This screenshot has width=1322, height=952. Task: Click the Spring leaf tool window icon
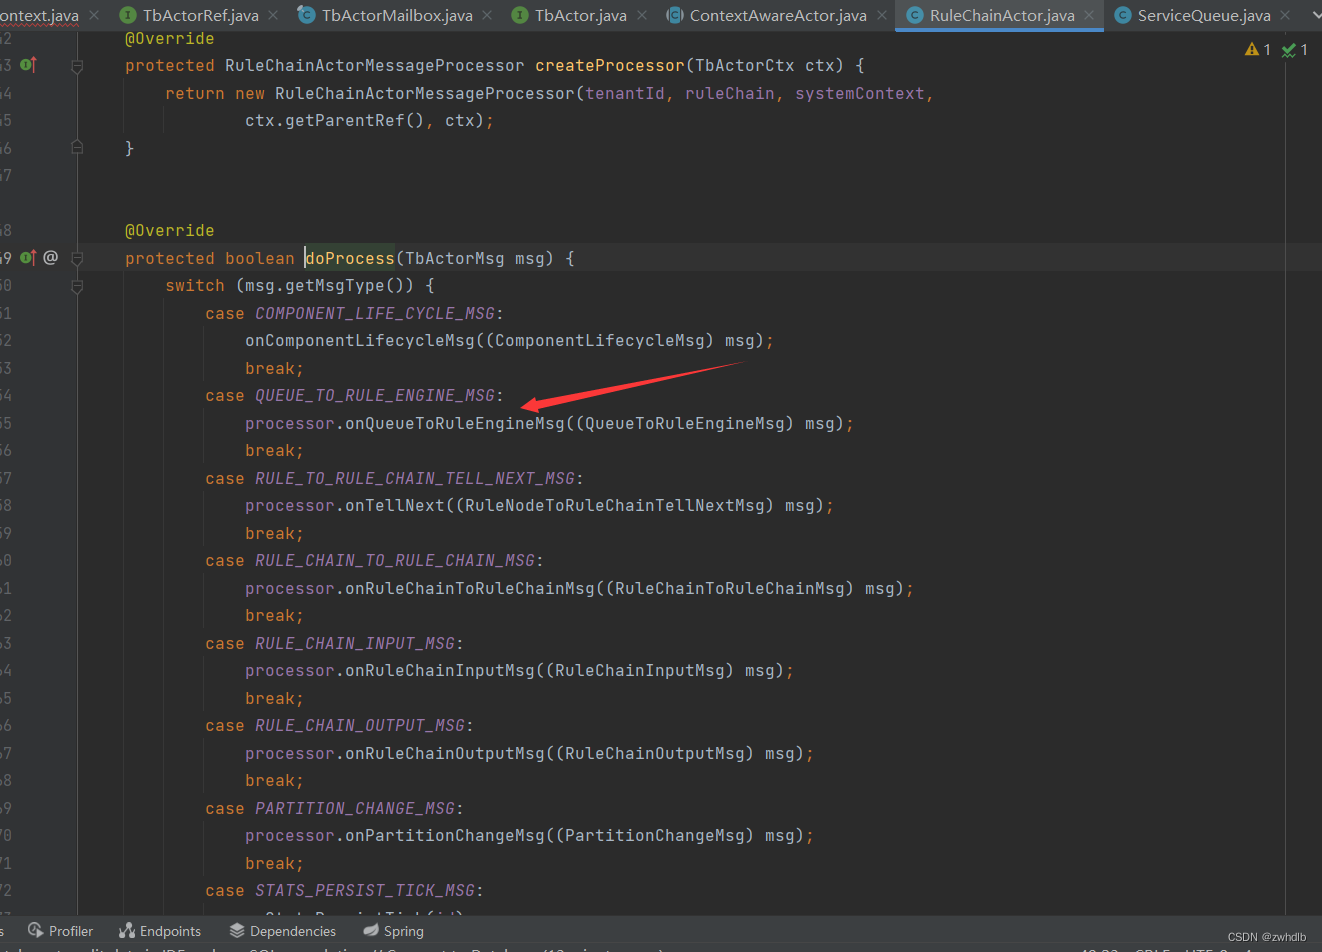(x=371, y=930)
